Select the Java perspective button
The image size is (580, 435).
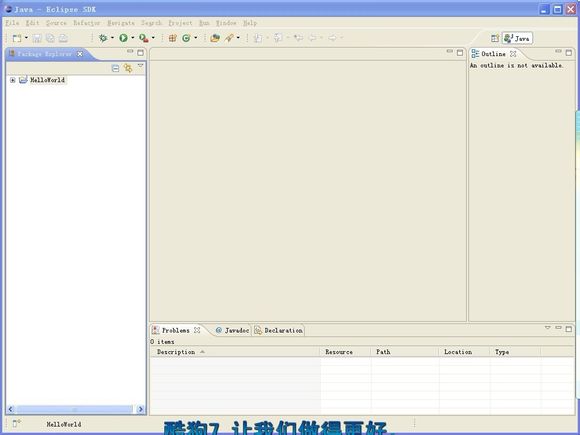tap(517, 38)
